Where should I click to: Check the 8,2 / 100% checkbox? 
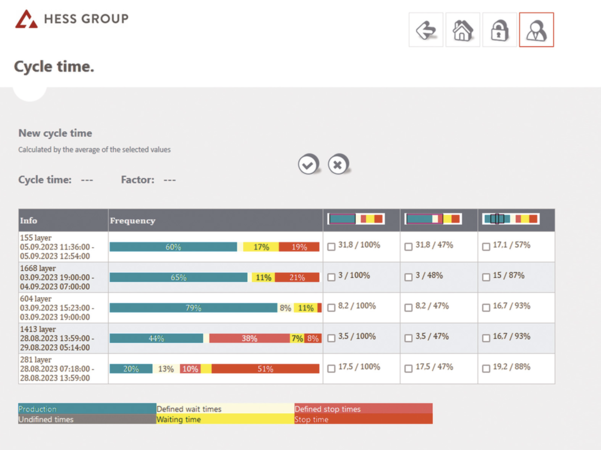click(331, 307)
